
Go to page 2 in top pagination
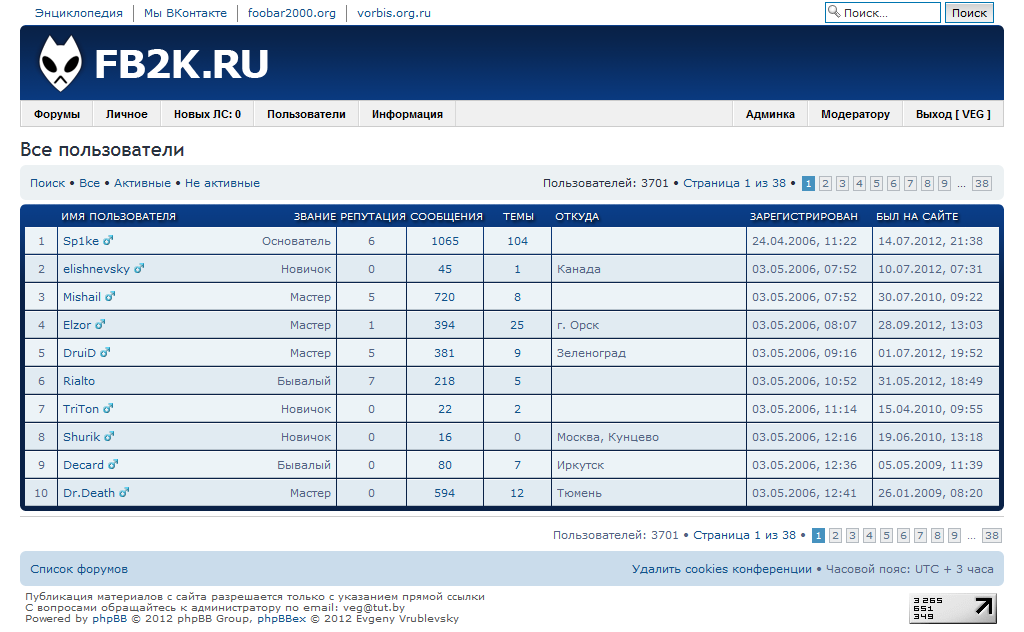[825, 183]
